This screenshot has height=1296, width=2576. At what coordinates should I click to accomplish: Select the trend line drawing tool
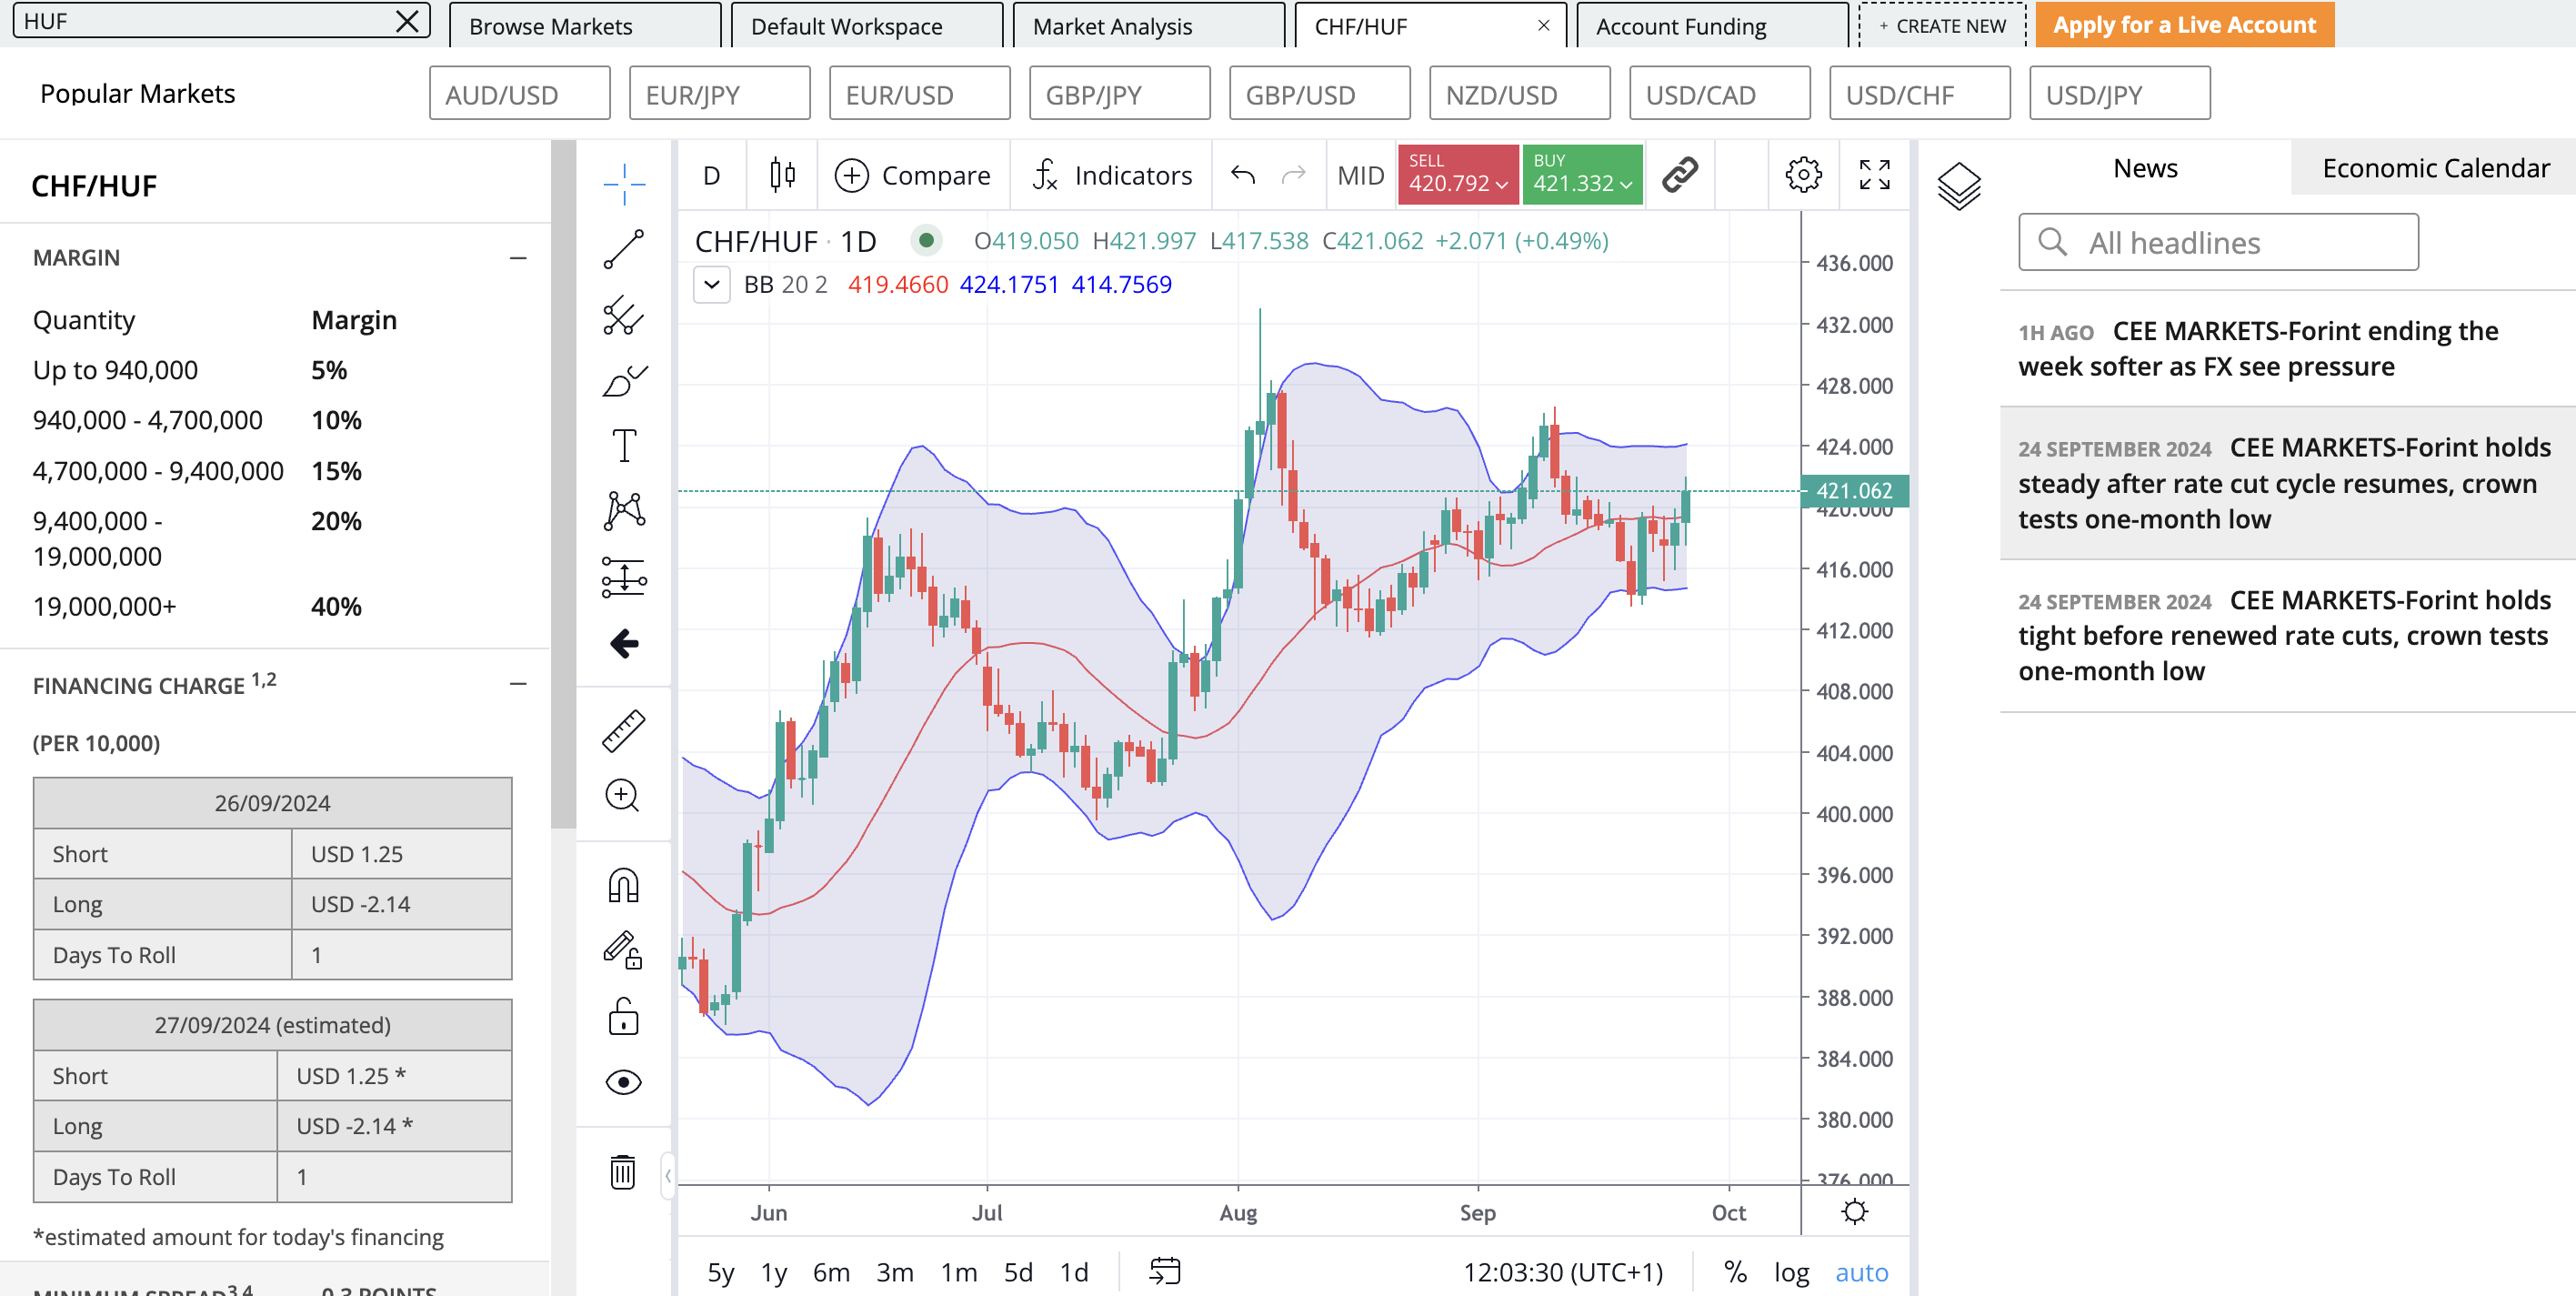[624, 249]
